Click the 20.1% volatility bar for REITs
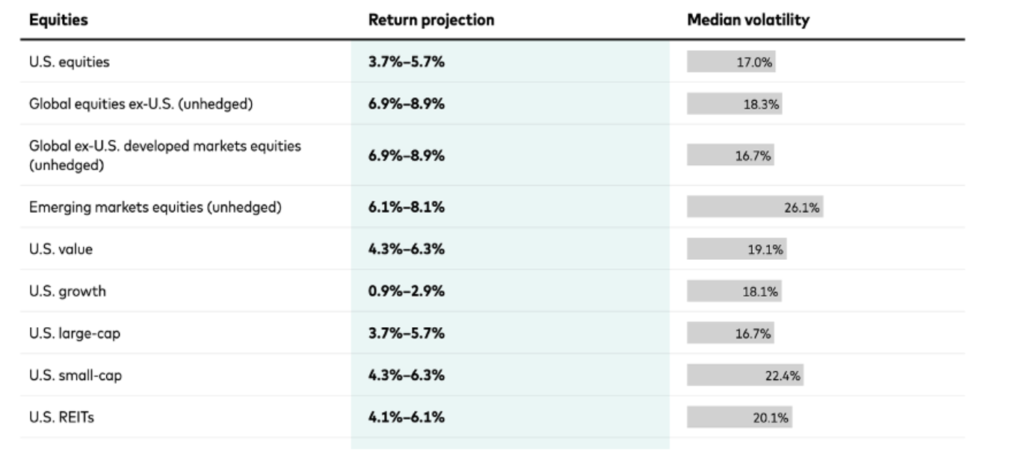Viewport: 1024px width, 469px height. pos(739,417)
